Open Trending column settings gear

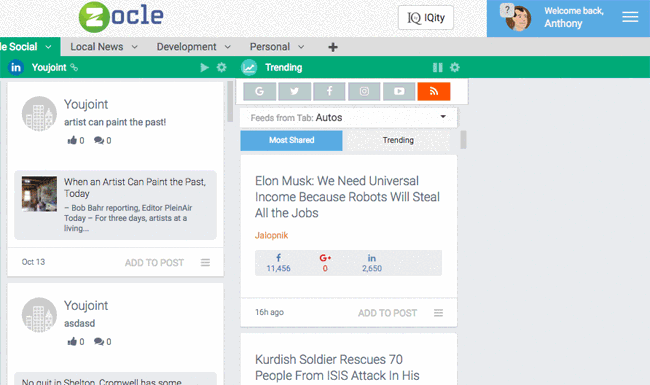(x=455, y=67)
